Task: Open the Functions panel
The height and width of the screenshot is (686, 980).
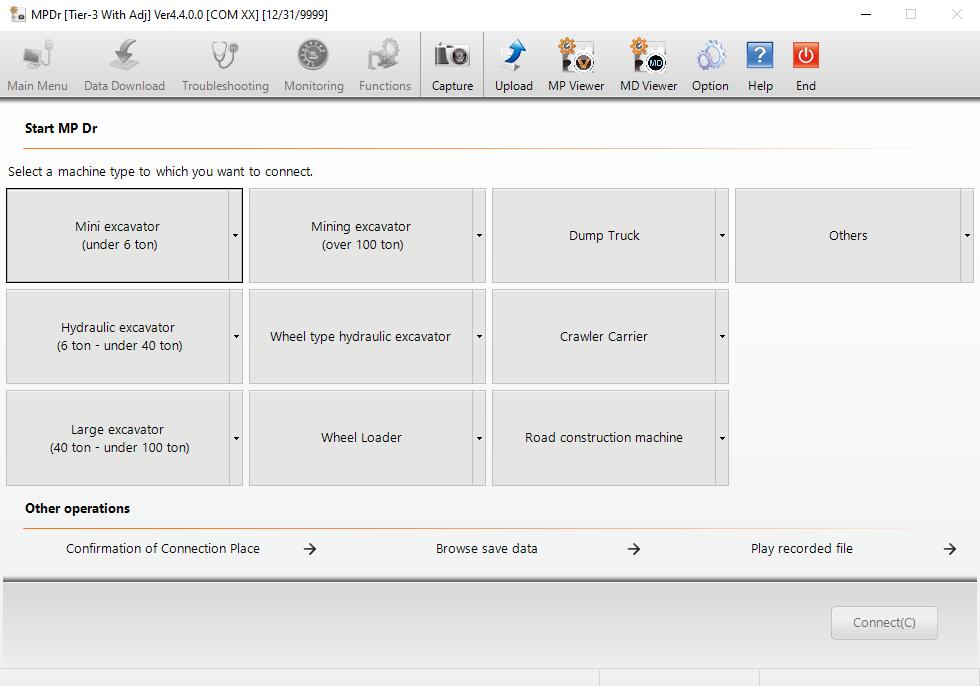Action: tap(384, 62)
